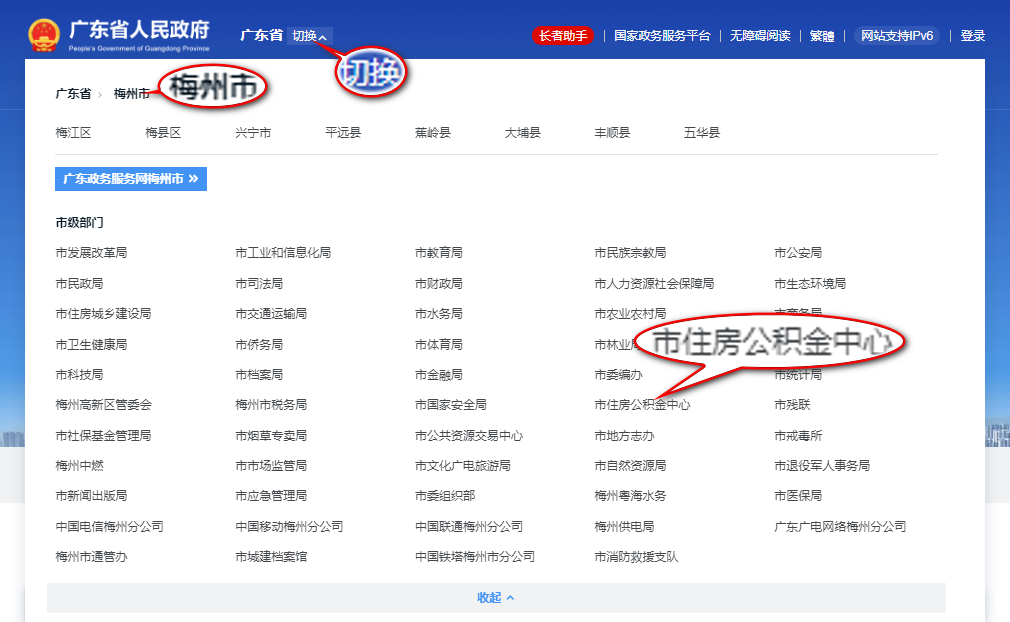Open 市农业农村局 link
1010x622 pixels.
coord(630,314)
